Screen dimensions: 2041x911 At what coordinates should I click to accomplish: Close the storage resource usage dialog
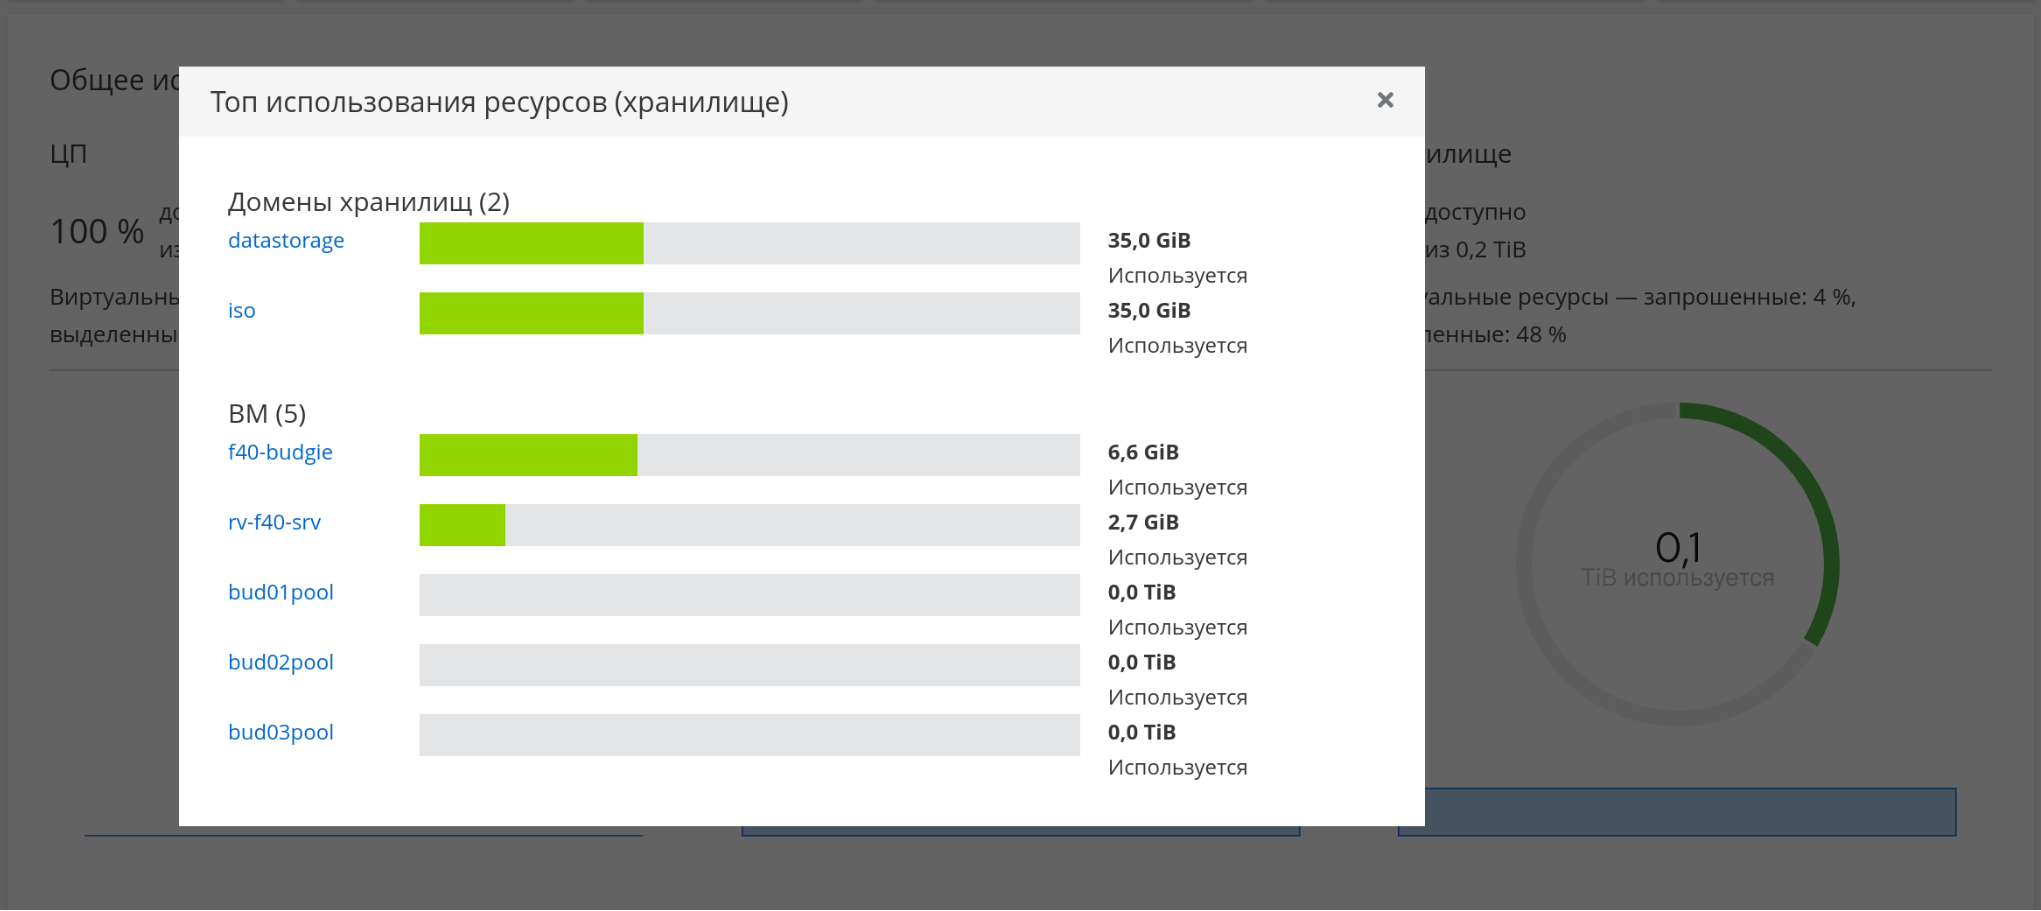tap(1384, 100)
